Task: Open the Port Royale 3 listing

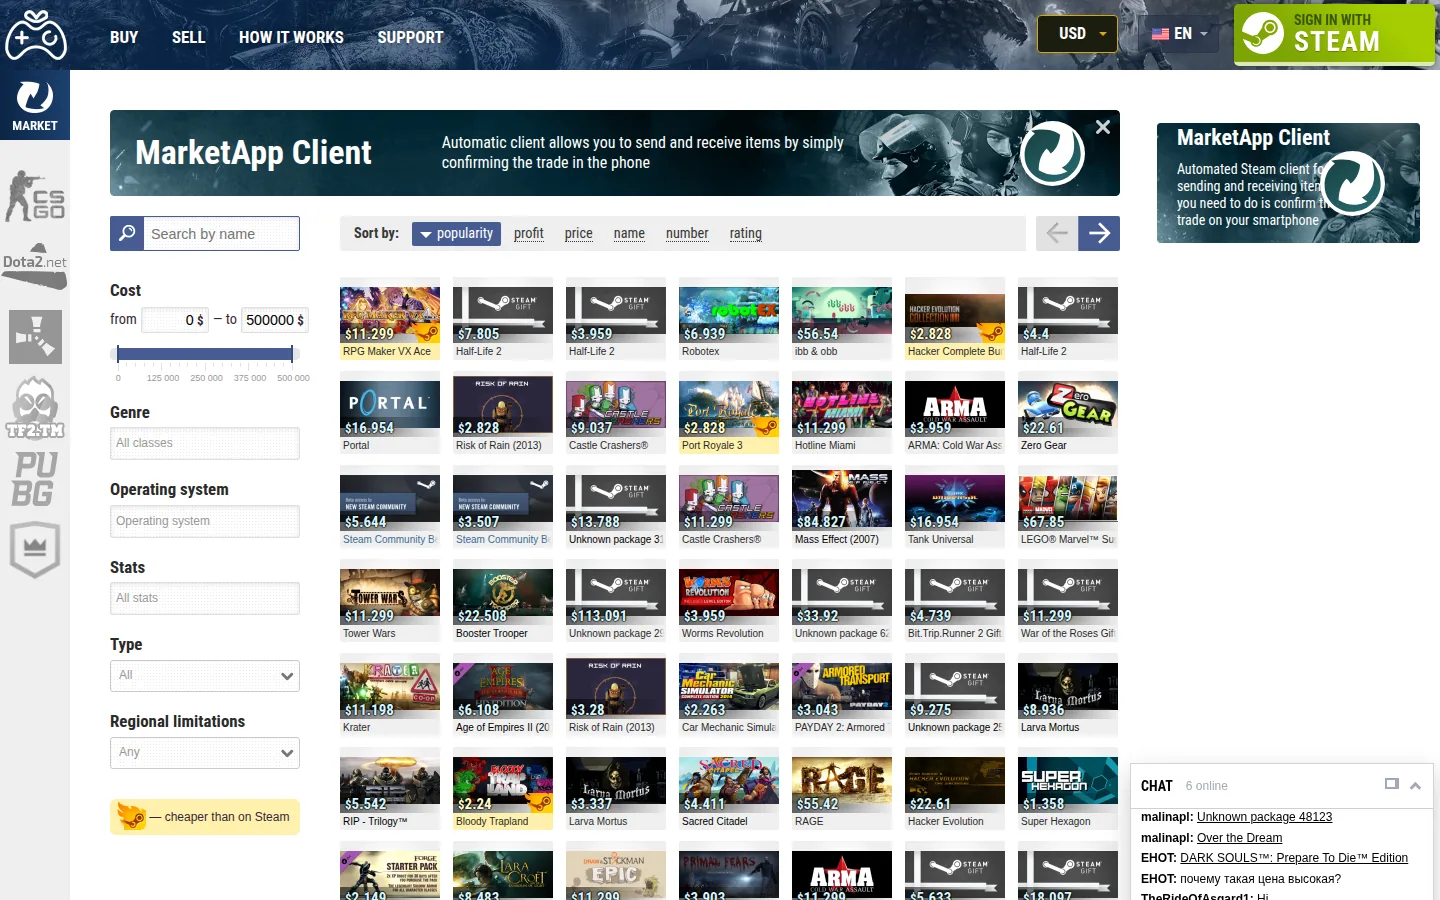Action: (729, 413)
